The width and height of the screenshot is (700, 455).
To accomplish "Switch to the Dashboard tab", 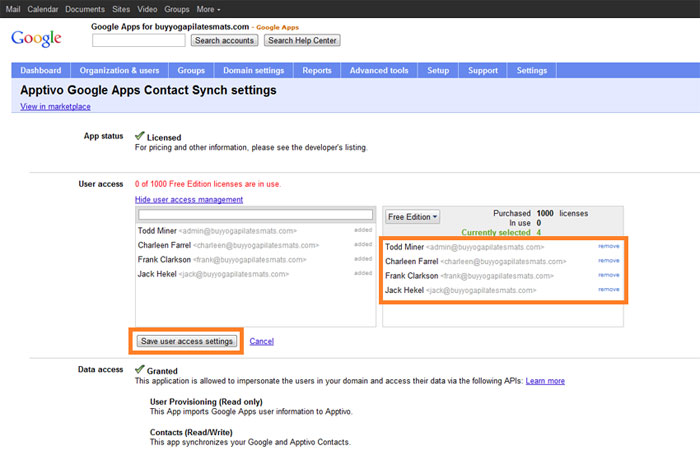I will (40, 71).
